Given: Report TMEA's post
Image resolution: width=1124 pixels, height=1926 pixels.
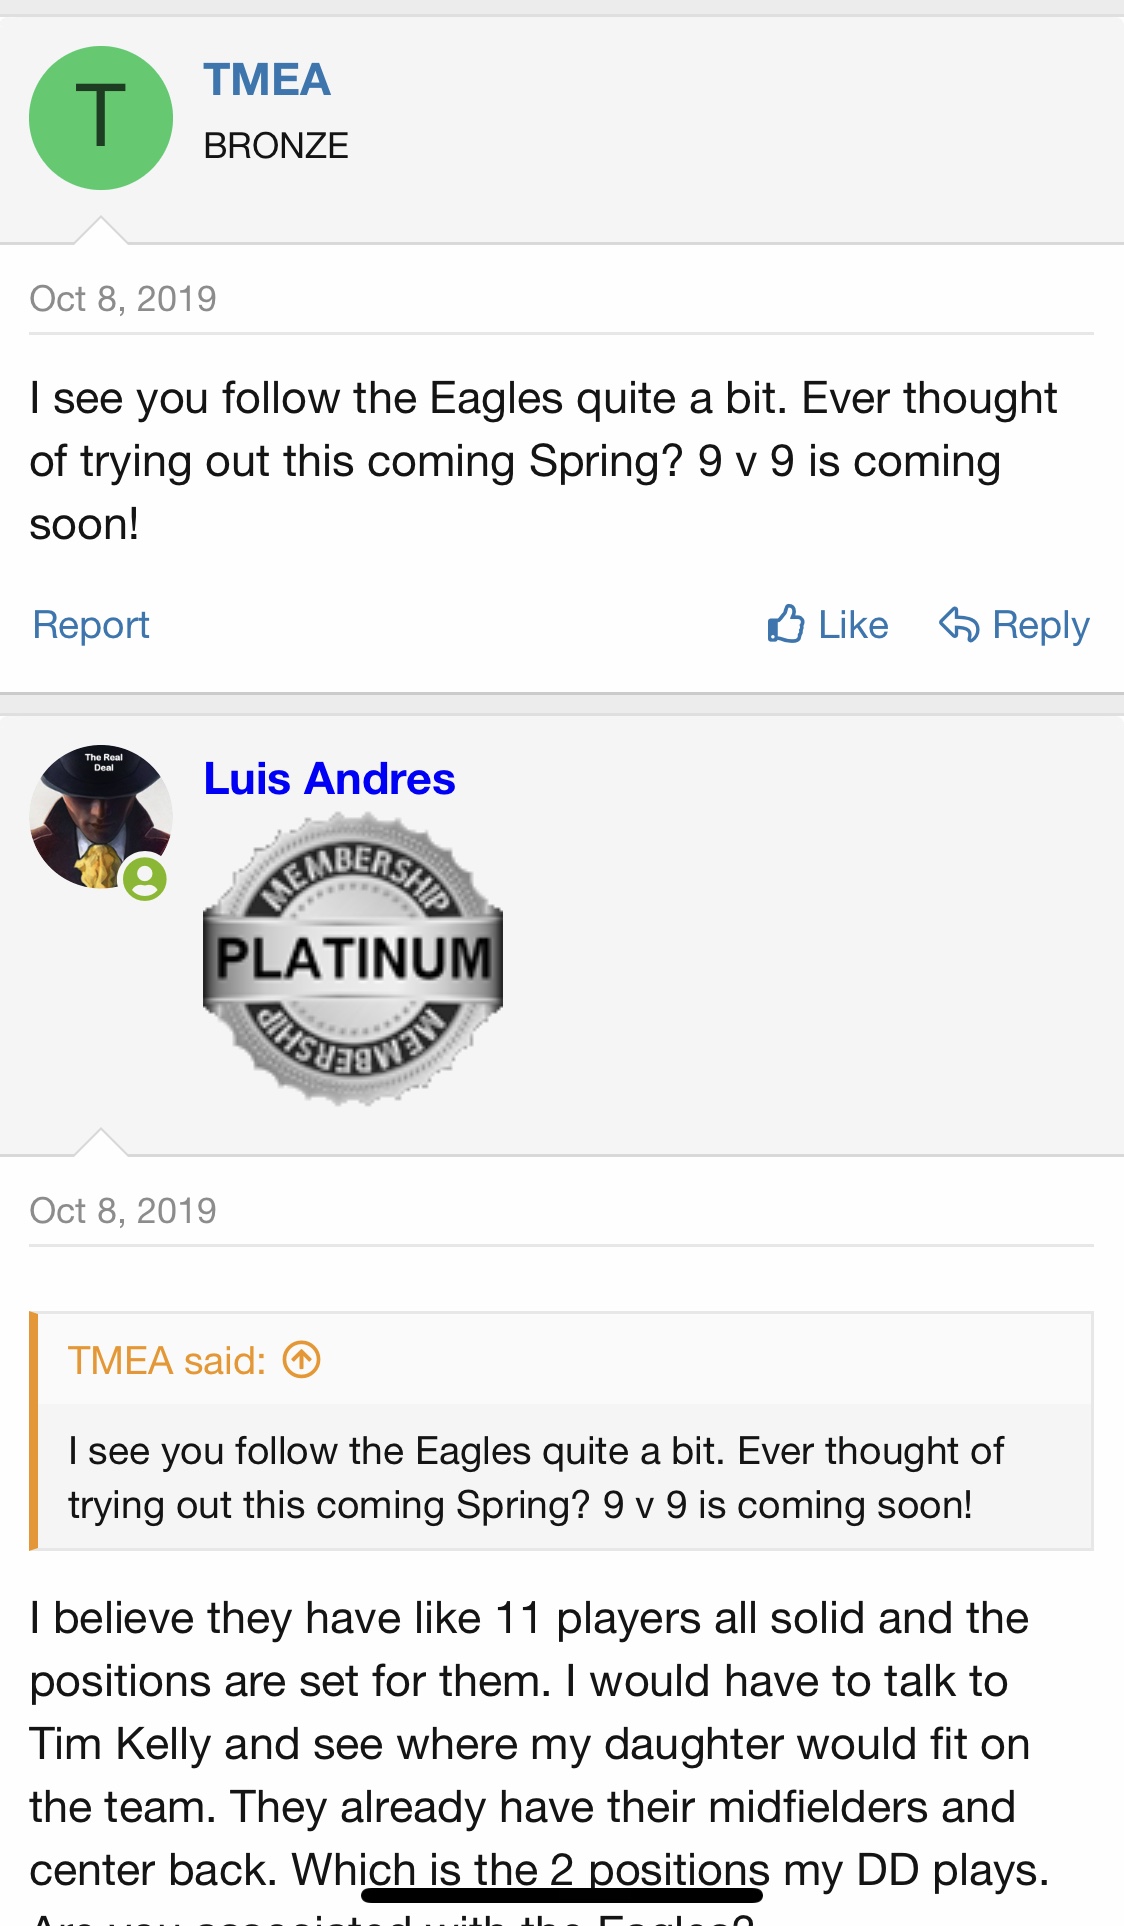Looking at the screenshot, I should tap(91, 625).
